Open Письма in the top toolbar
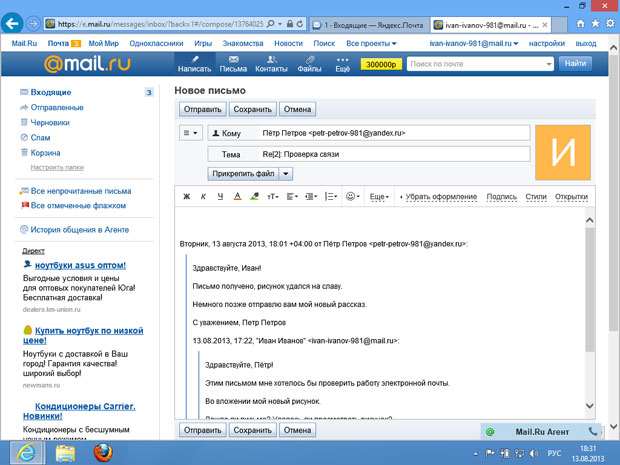The image size is (620, 465). pyautogui.click(x=233, y=64)
